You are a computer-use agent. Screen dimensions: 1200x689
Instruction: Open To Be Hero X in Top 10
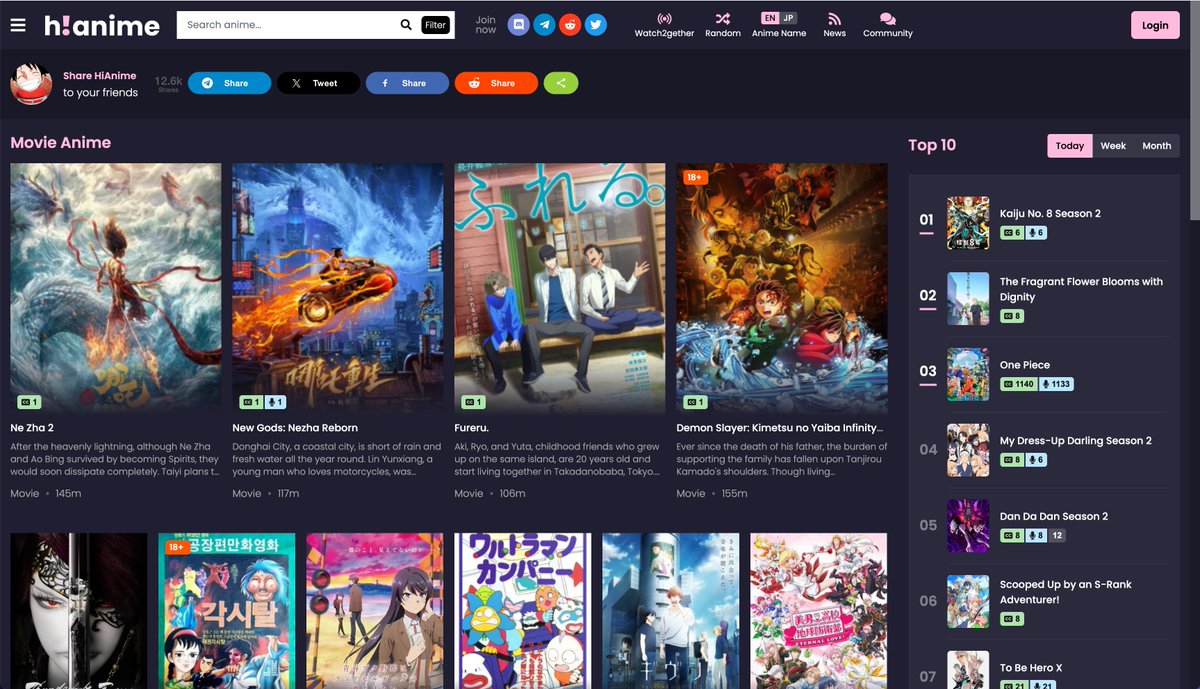coord(1031,668)
